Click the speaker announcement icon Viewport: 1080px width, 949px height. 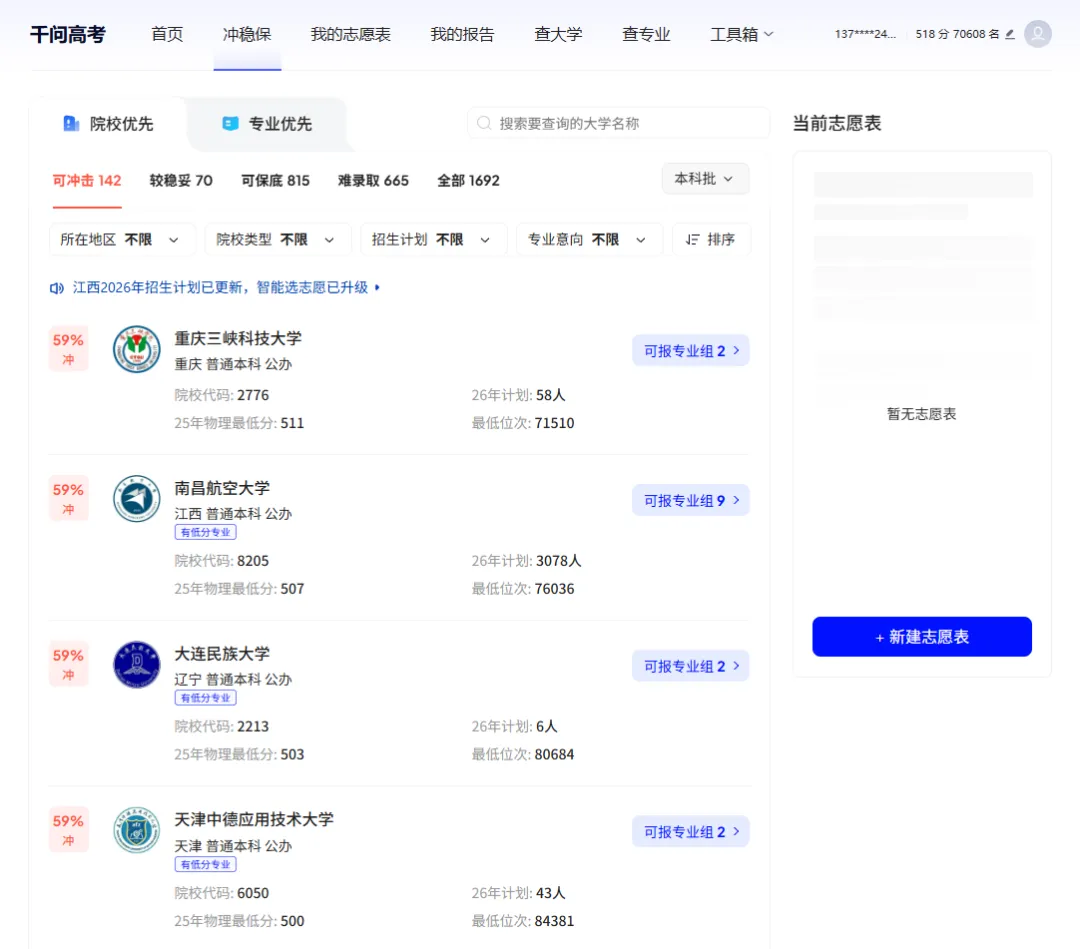56,288
